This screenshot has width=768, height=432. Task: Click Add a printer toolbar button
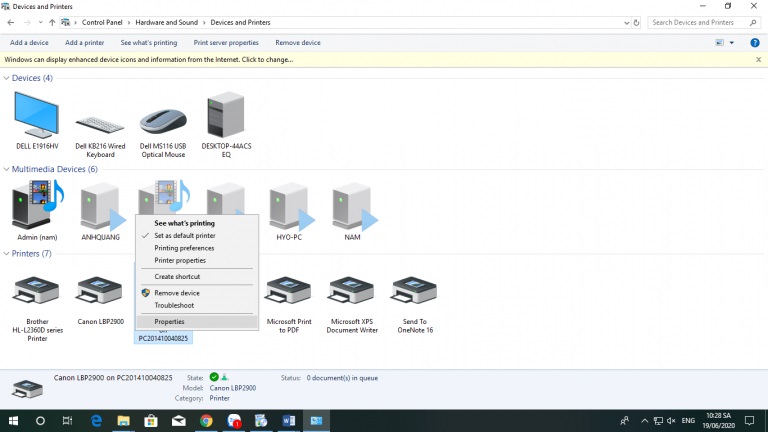click(x=84, y=43)
